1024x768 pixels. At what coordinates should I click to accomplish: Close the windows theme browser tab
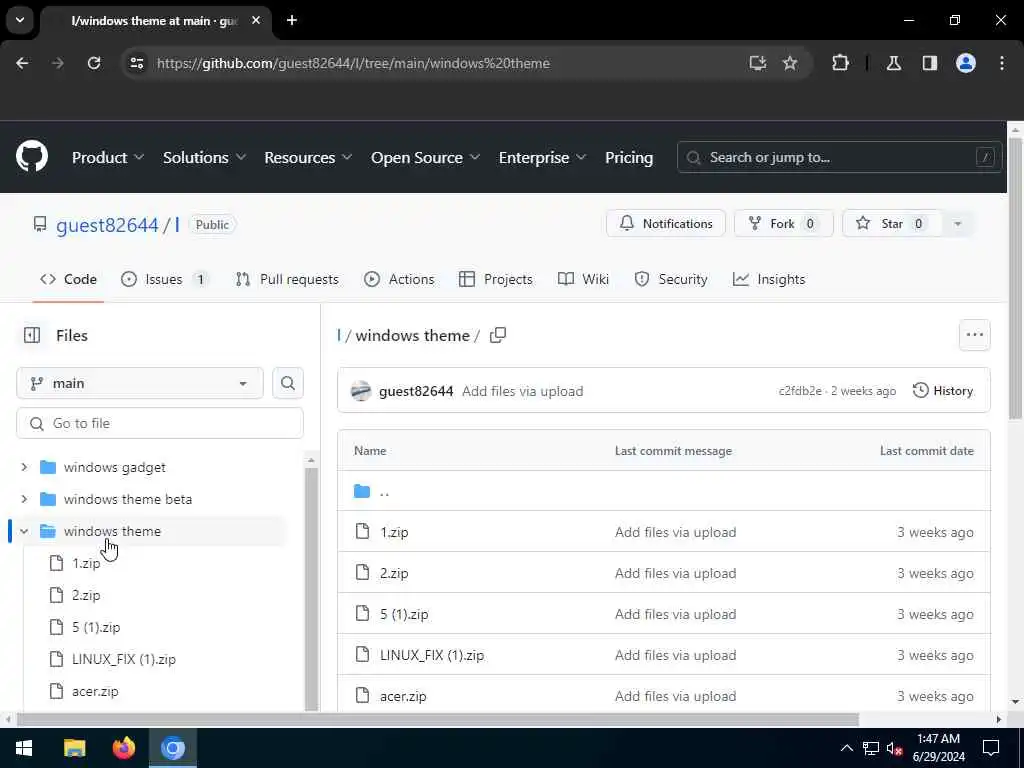click(x=256, y=20)
